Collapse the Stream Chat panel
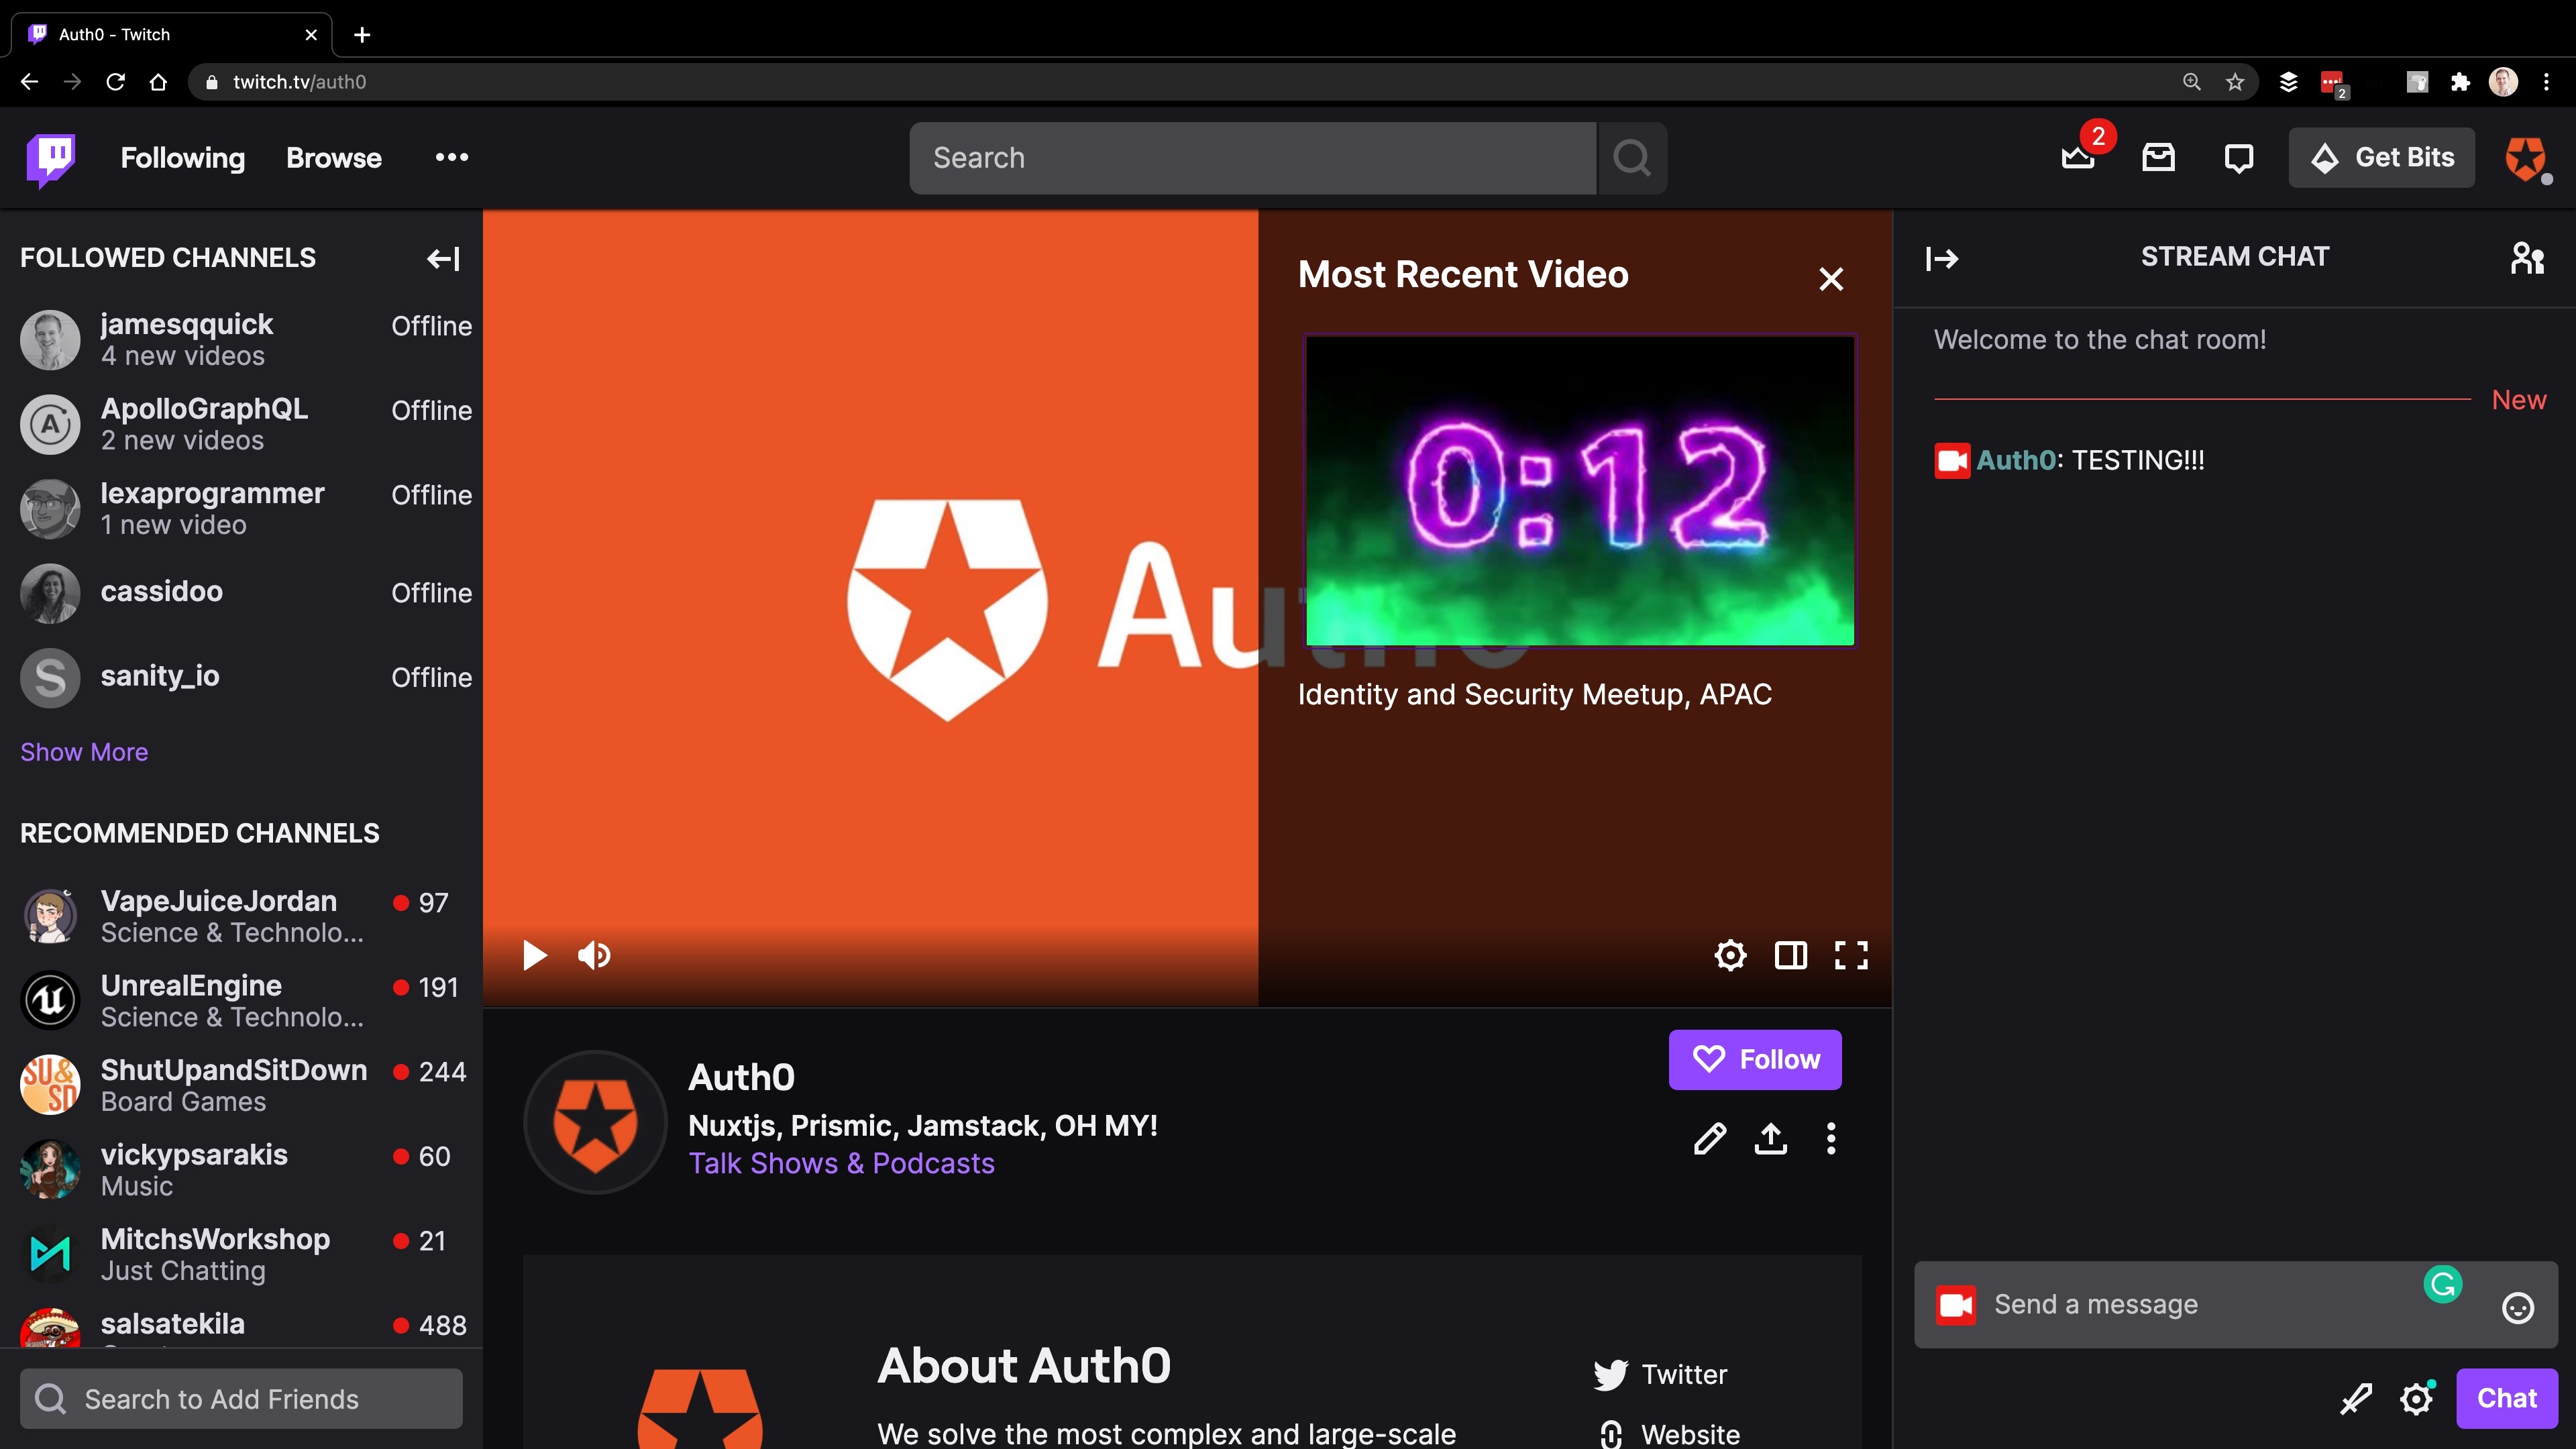The width and height of the screenshot is (2576, 1449). [x=1942, y=259]
